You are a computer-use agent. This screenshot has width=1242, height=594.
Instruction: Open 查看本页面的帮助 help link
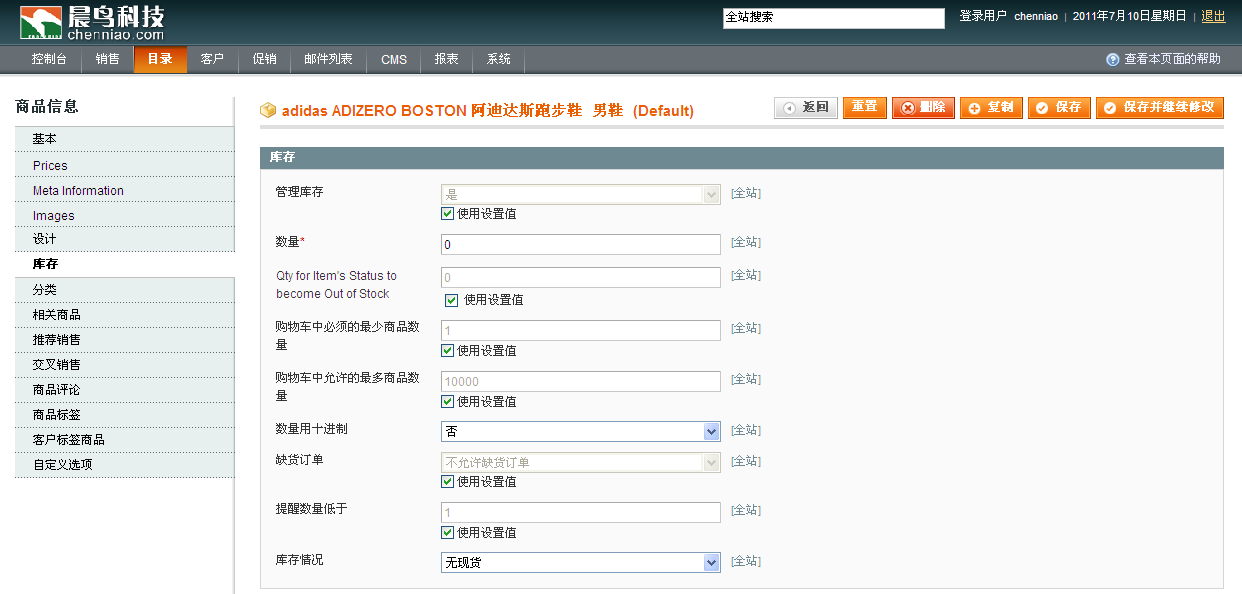pos(1172,60)
